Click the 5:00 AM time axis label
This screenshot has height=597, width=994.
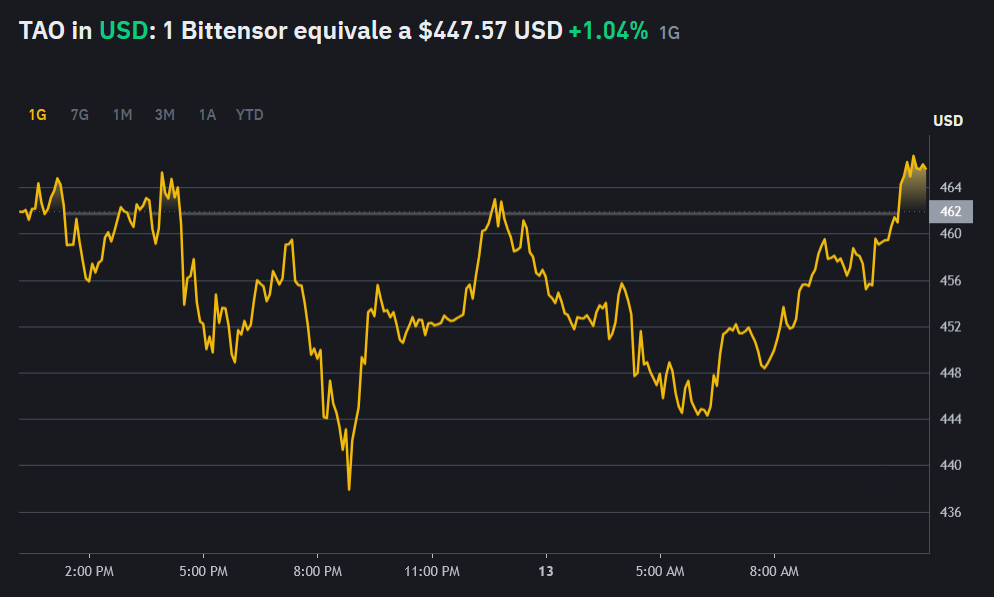pyautogui.click(x=660, y=571)
